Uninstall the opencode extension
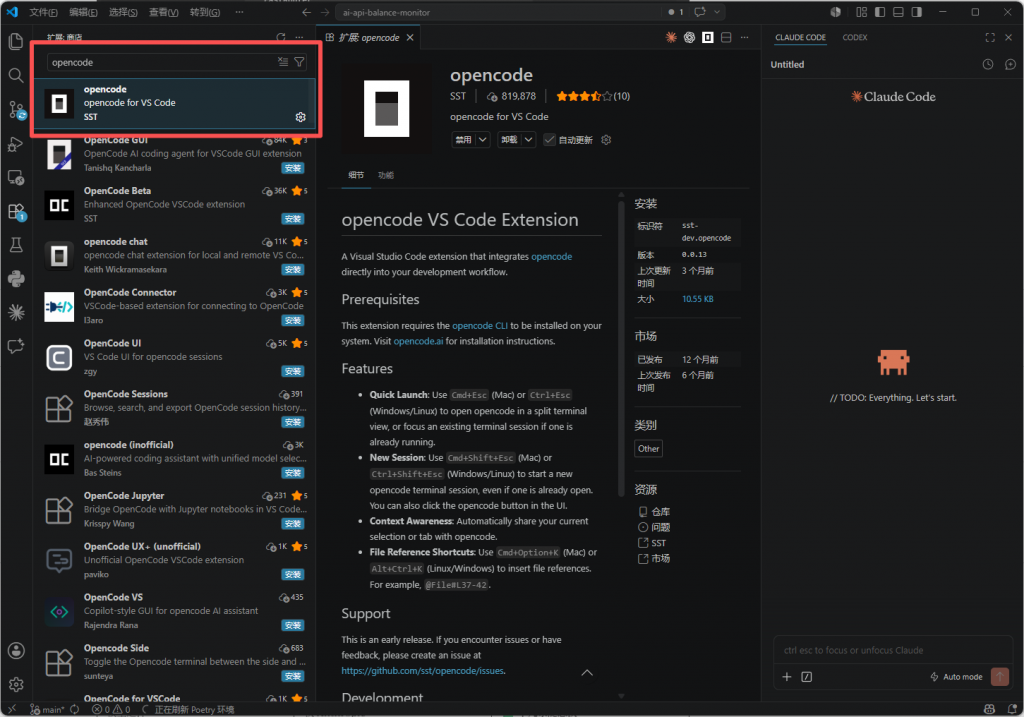Image resolution: width=1024 pixels, height=717 pixels. click(509, 140)
